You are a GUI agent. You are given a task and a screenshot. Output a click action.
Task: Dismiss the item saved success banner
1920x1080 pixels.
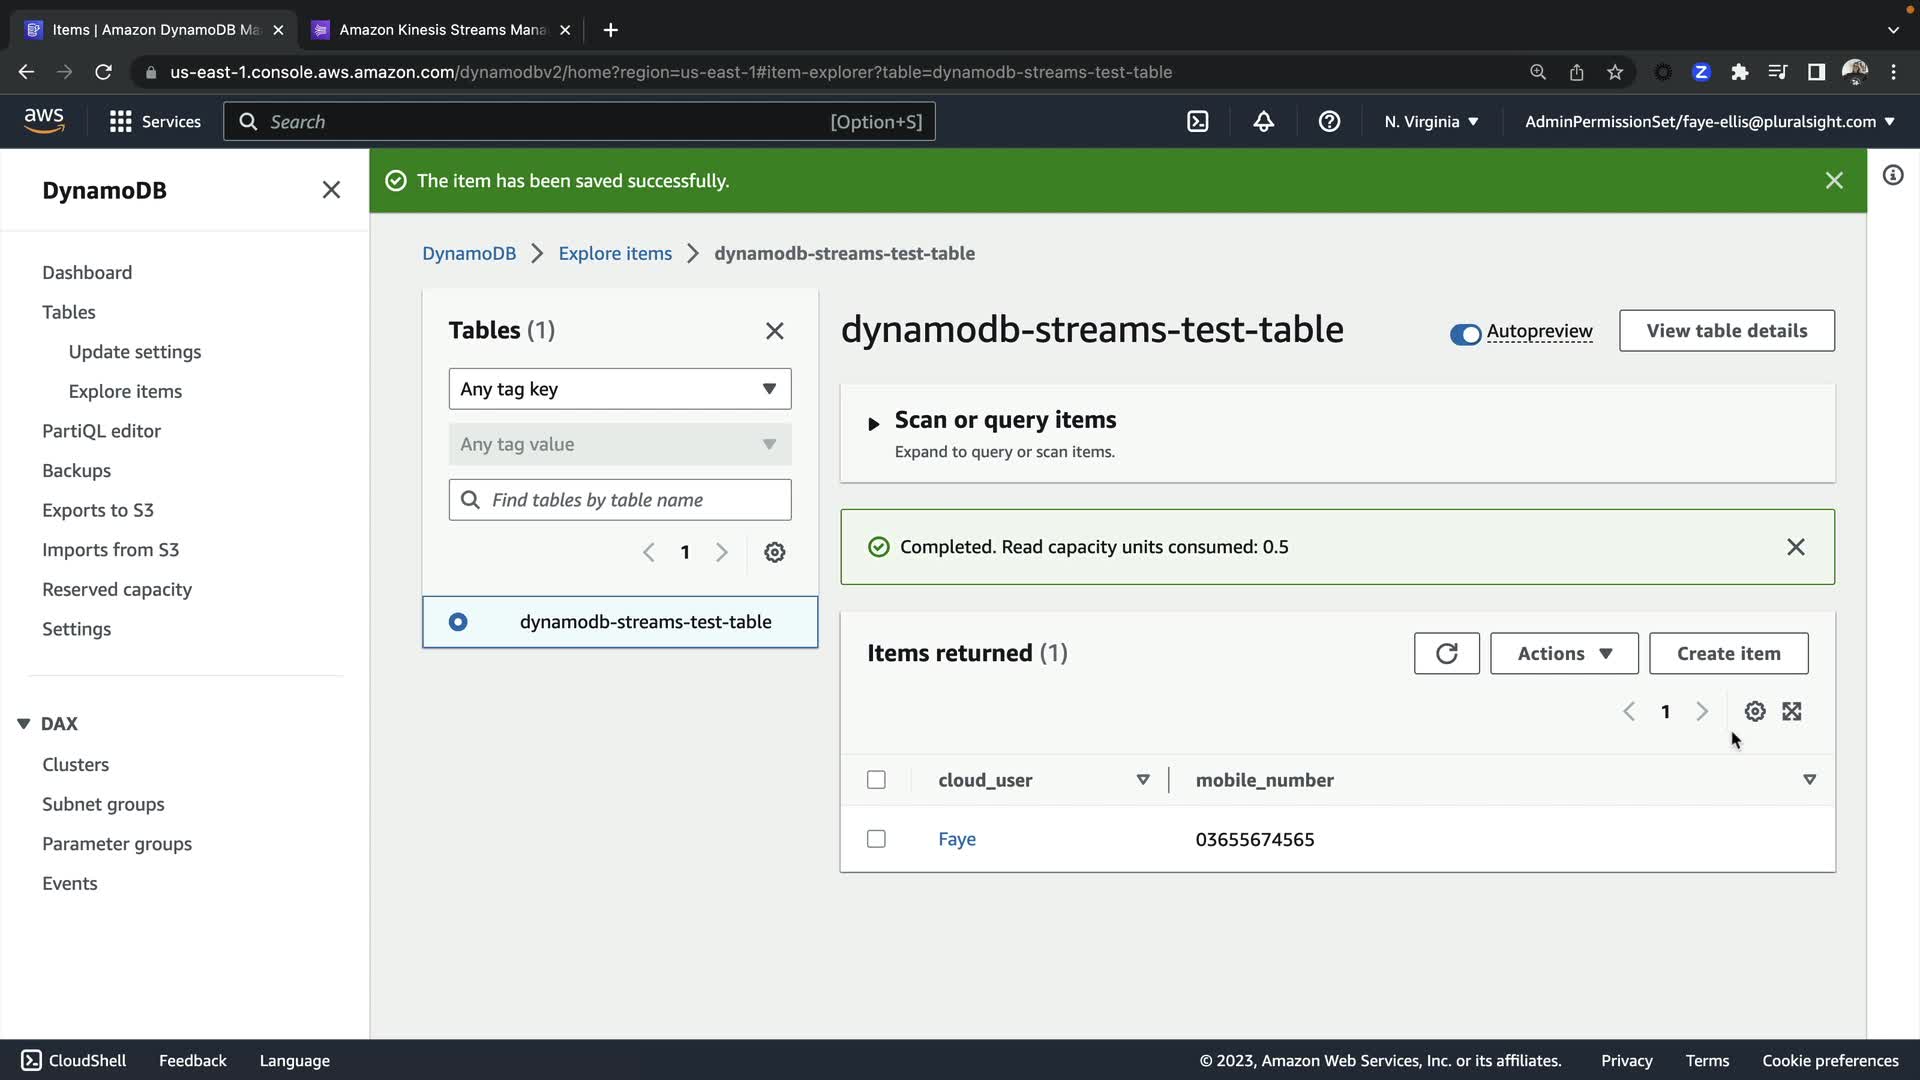point(1833,180)
